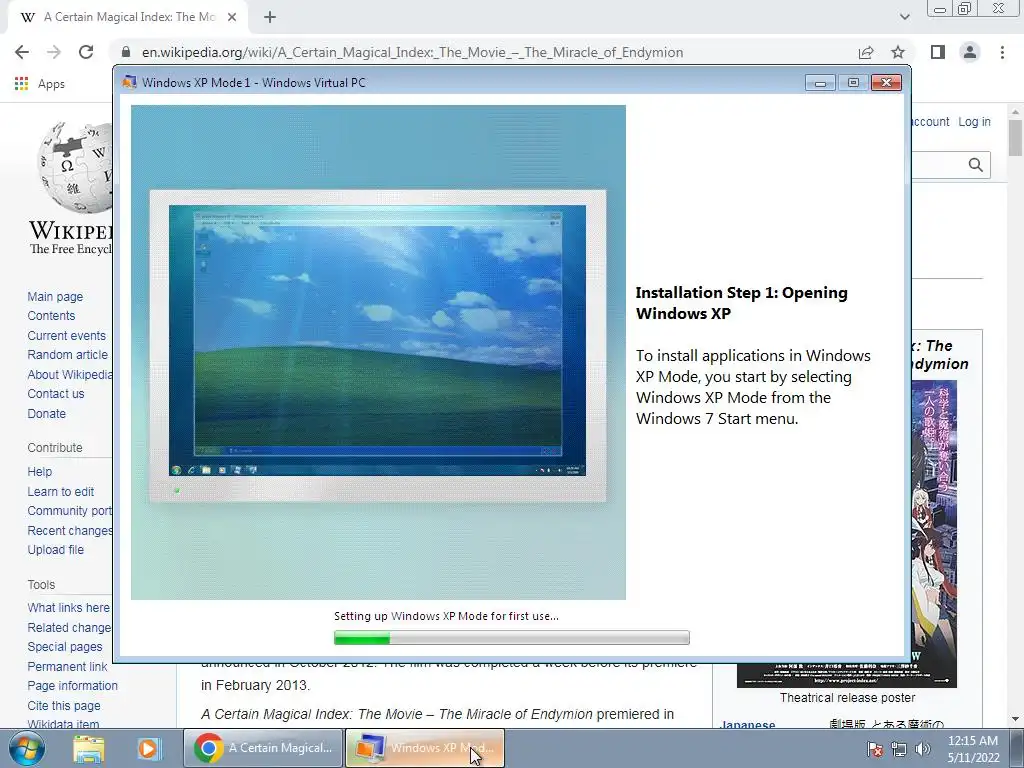1024x768 pixels.
Task: Click the padlock site info icon
Action: [126, 52]
